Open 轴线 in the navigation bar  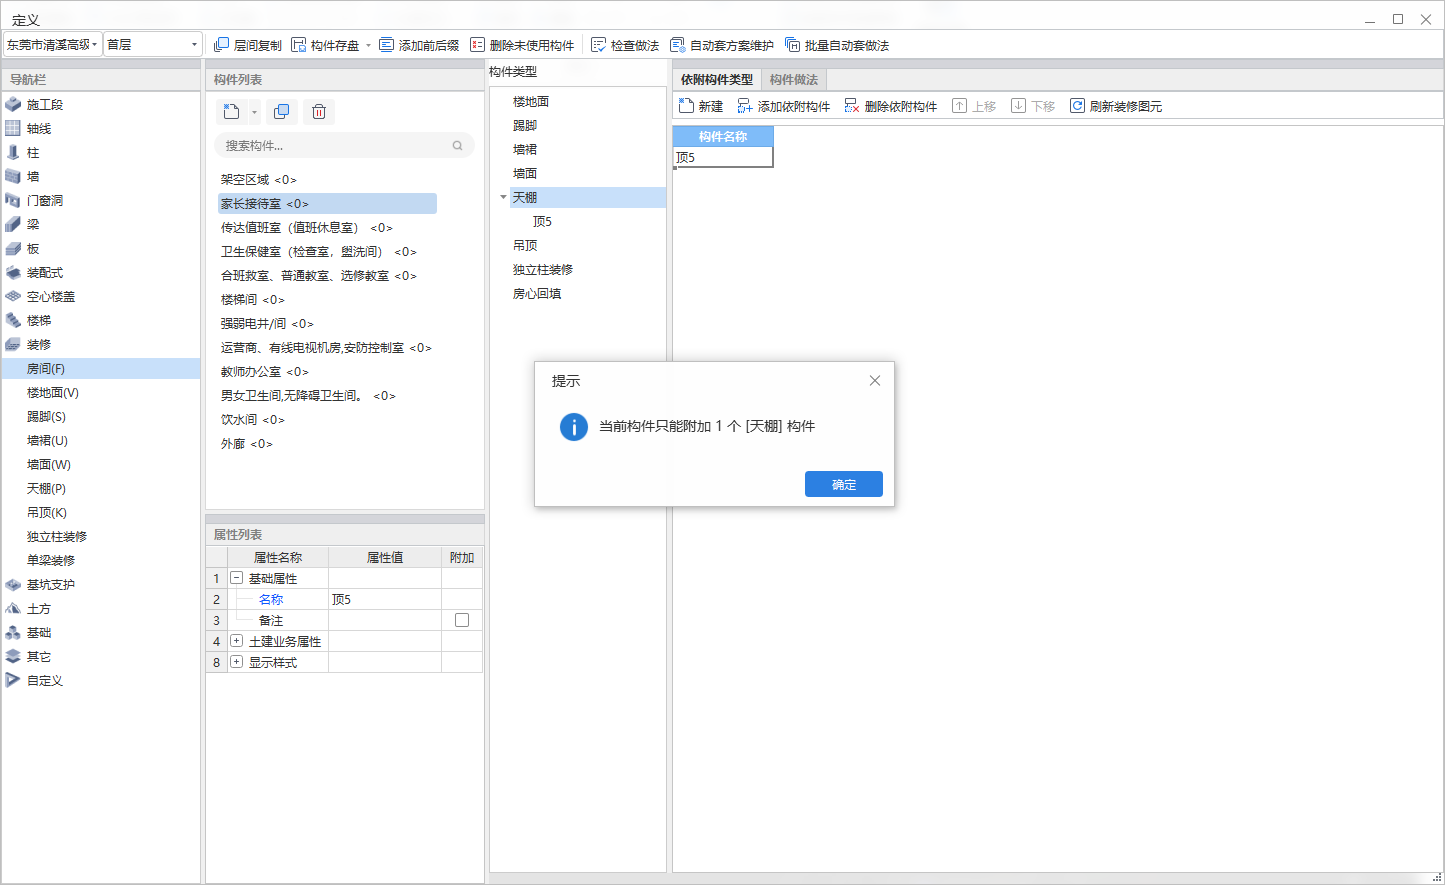coord(39,128)
